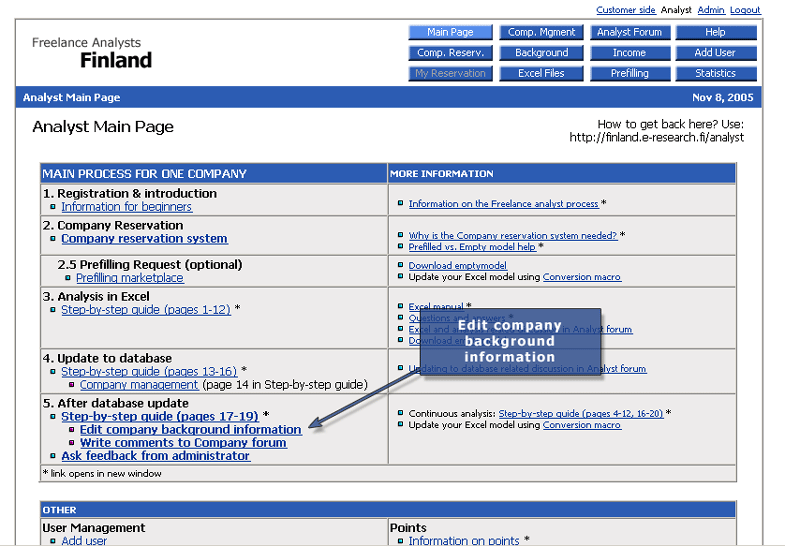Open Write comments to Company forum
785x547 pixels.
(183, 443)
